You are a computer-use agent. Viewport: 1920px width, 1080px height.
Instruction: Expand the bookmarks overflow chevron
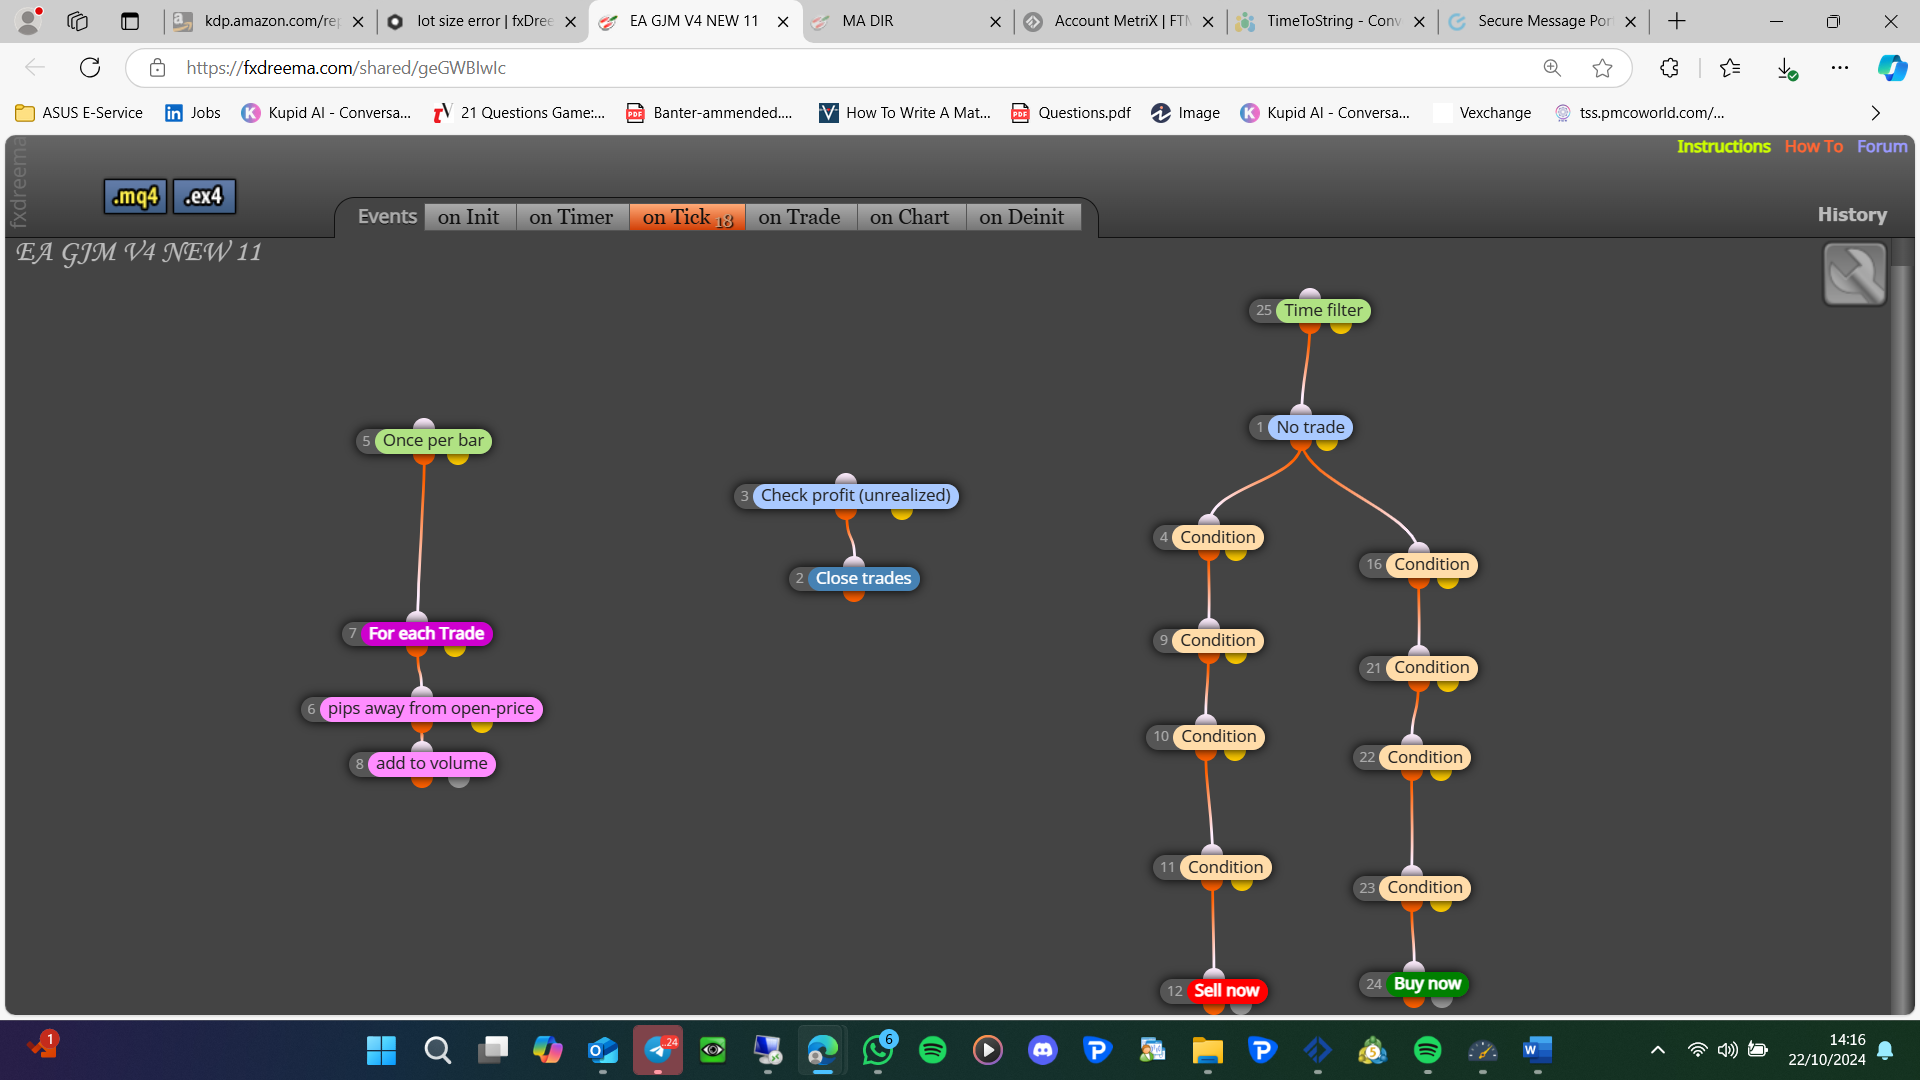point(1876,113)
